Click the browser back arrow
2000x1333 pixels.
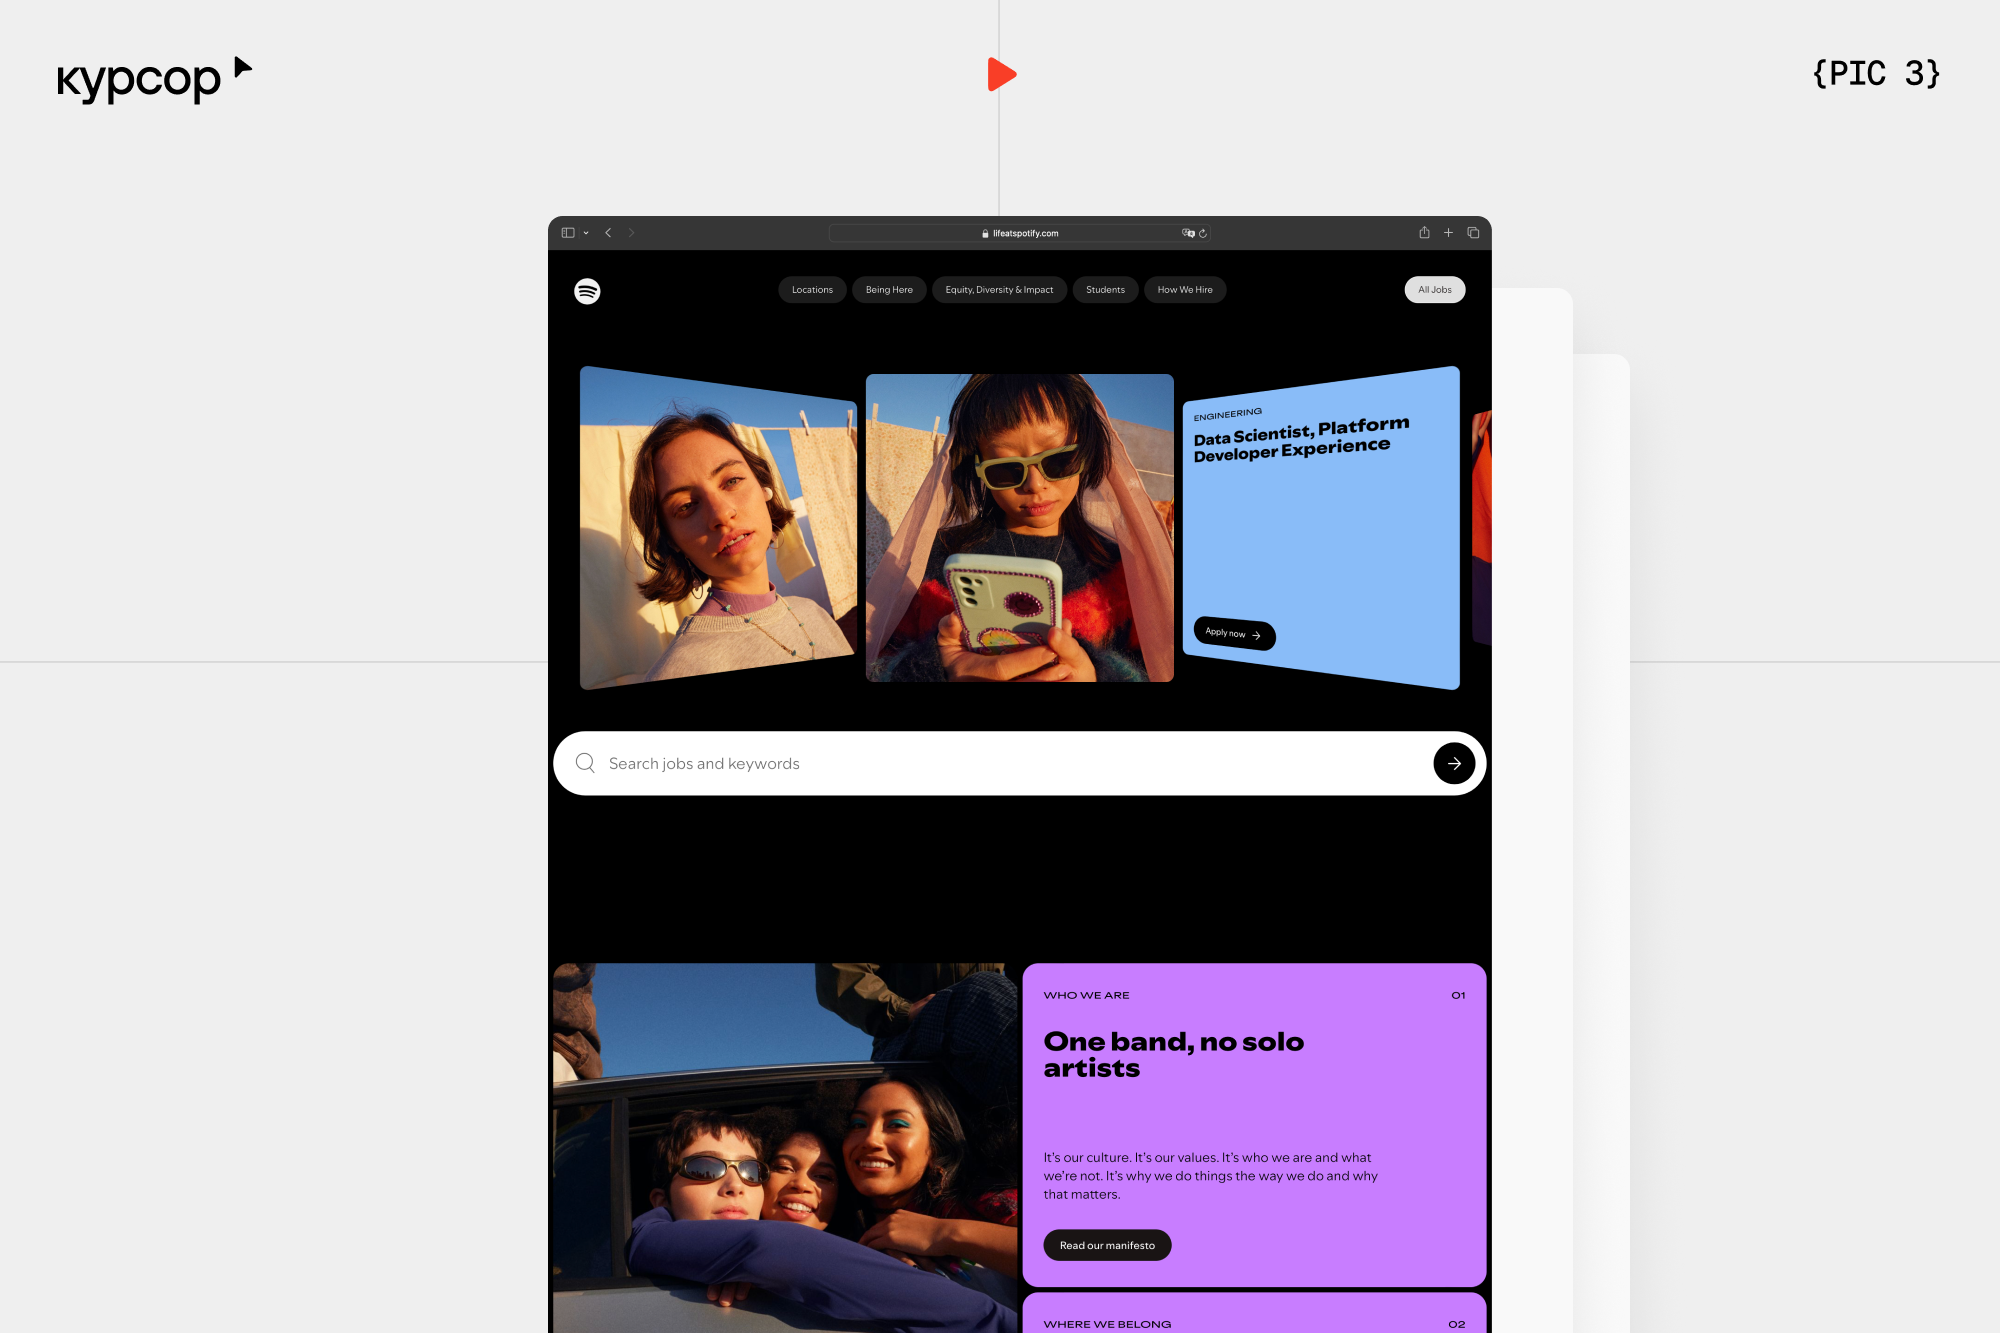tap(608, 233)
